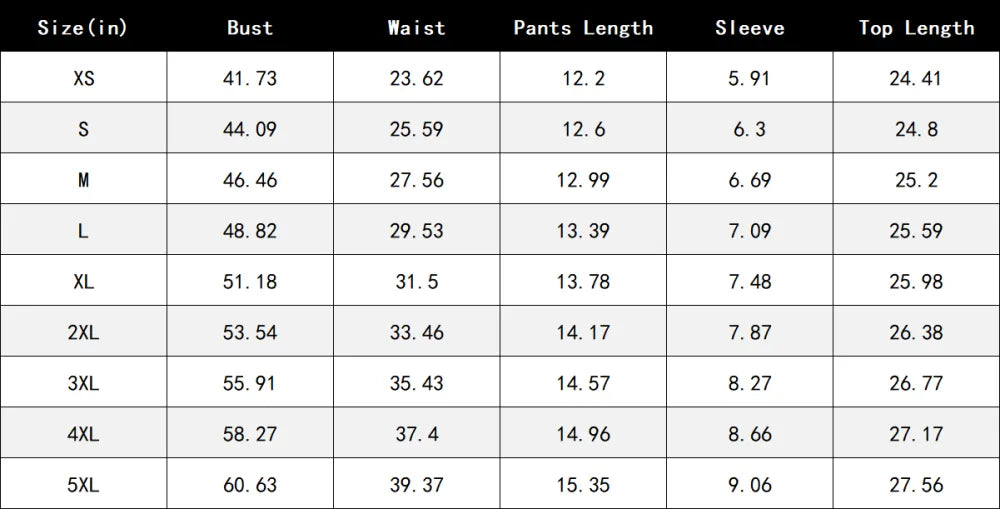Select the 2XL row label
The image size is (1000, 509).
[x=84, y=332]
